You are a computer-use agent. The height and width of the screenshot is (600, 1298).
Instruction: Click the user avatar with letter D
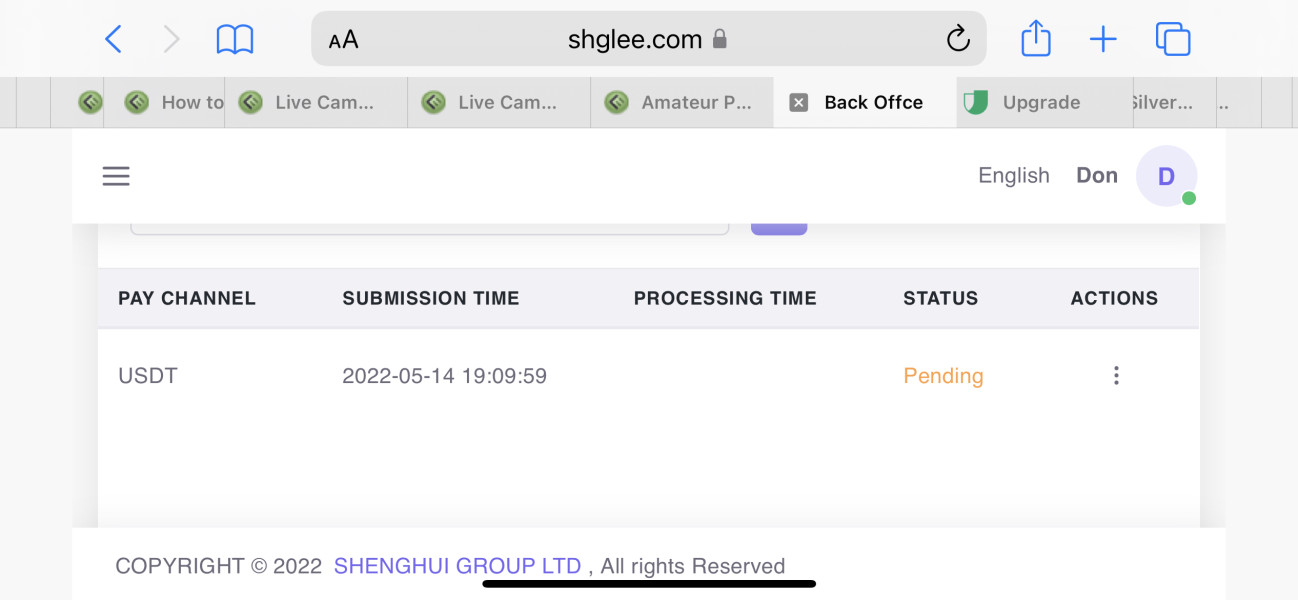[1166, 176]
